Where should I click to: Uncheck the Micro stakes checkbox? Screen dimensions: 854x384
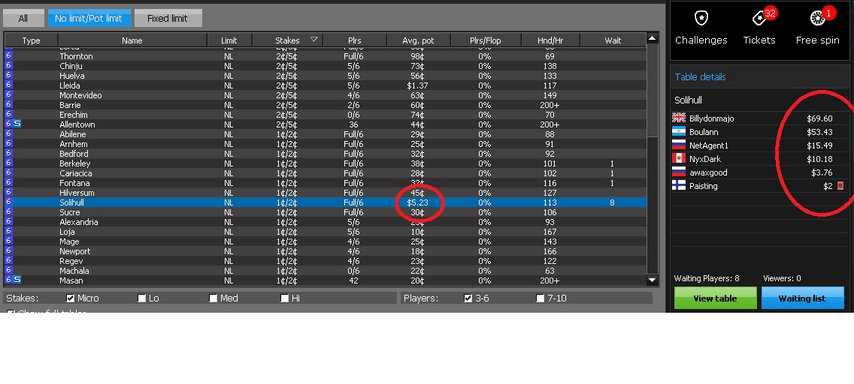(70, 298)
